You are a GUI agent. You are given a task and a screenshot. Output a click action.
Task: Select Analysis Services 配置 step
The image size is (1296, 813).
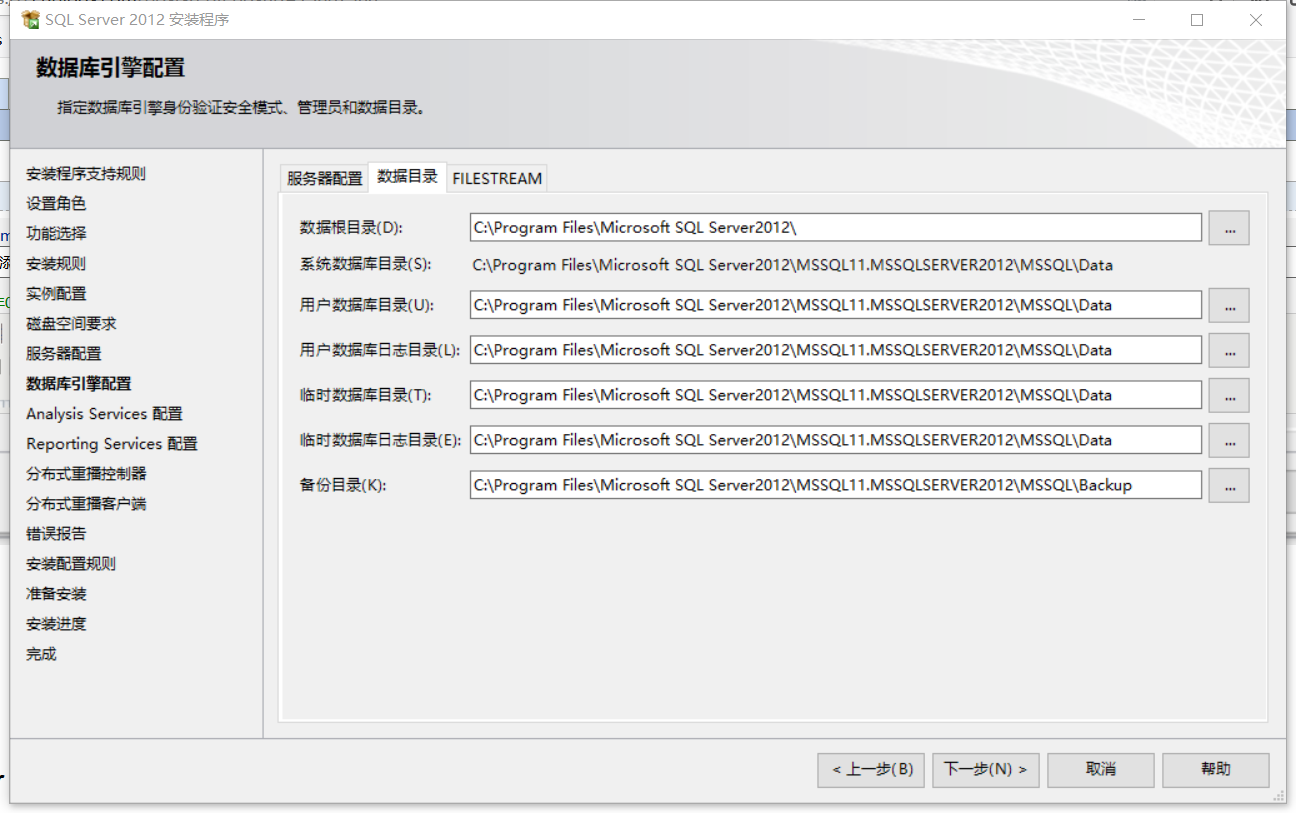click(104, 414)
